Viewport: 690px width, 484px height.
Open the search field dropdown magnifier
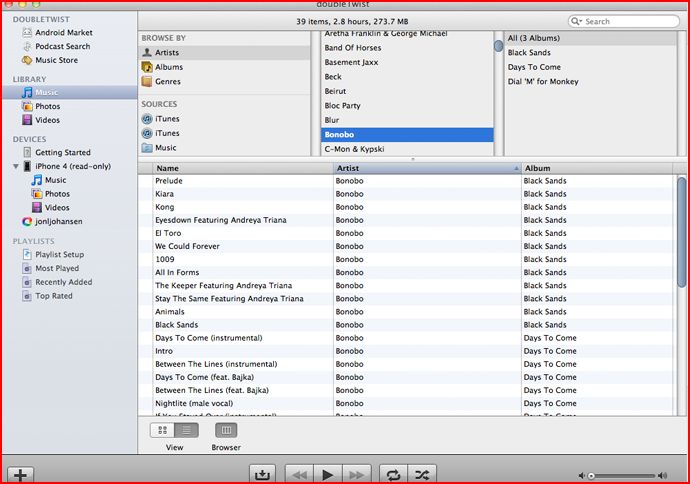click(x=576, y=21)
